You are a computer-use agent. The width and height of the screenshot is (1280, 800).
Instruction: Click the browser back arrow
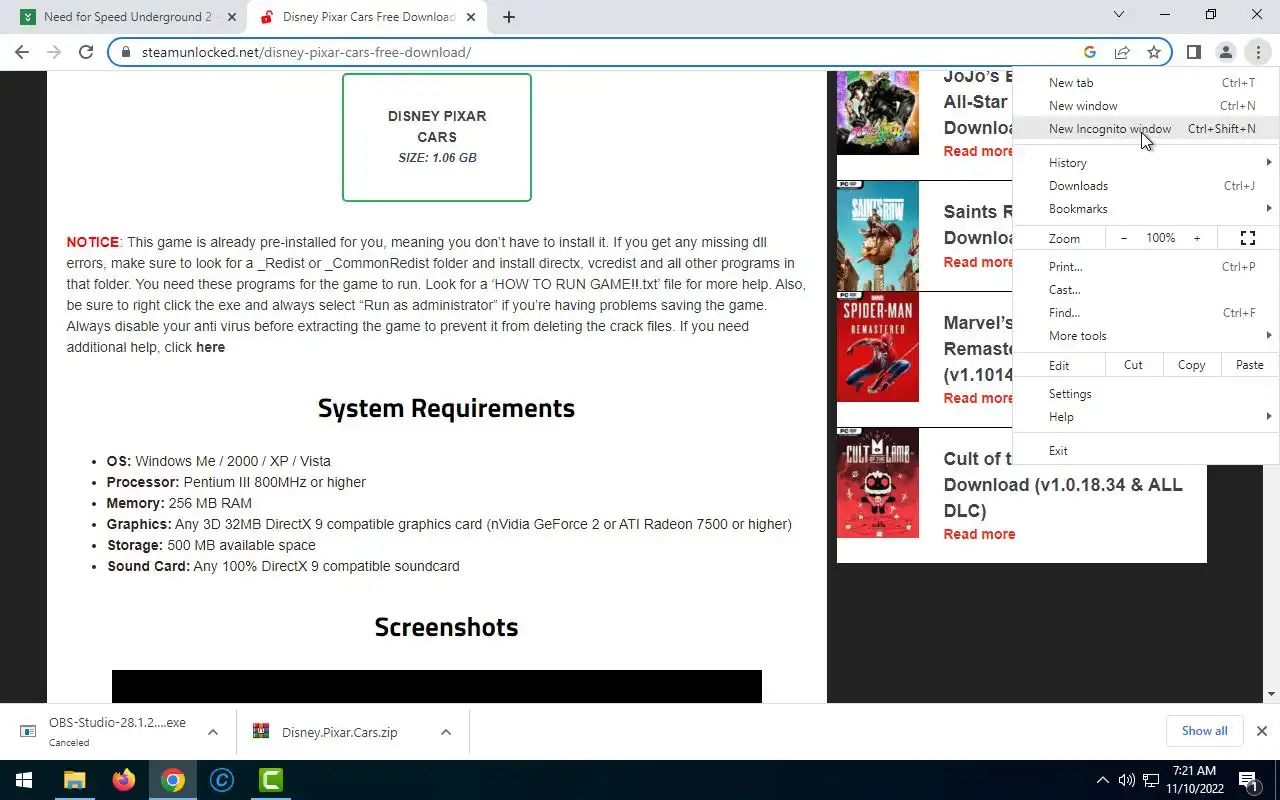pos(22,52)
